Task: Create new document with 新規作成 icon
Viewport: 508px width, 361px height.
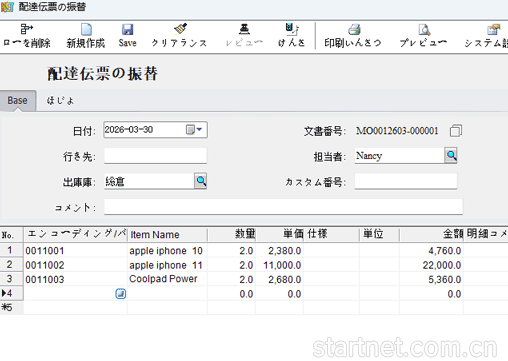Action: tap(86, 29)
